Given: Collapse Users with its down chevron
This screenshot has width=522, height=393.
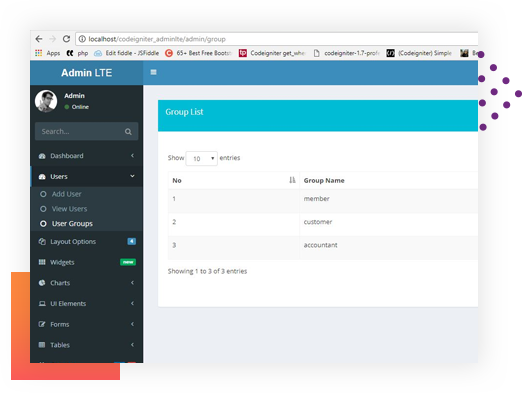Looking at the screenshot, I should [132, 176].
